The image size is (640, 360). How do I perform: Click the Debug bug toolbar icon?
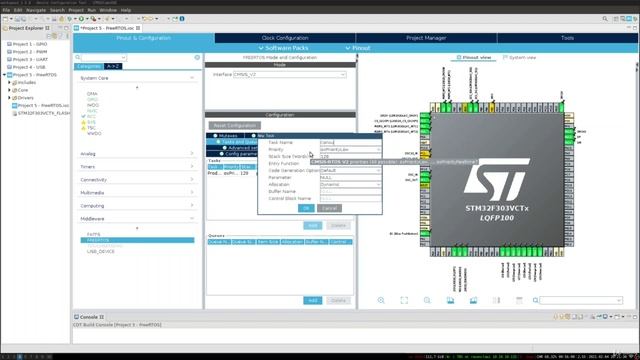pyautogui.click(x=69, y=19)
